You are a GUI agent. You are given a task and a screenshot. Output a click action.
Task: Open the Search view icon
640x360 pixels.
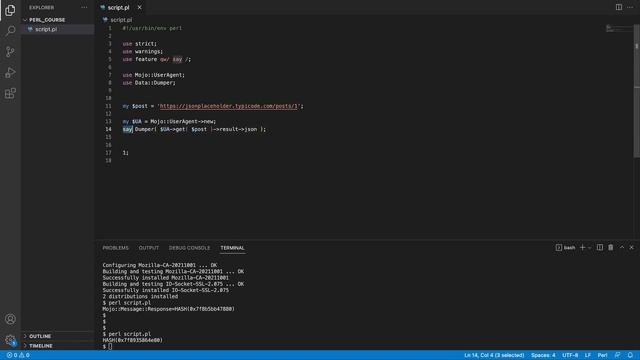click(10, 31)
